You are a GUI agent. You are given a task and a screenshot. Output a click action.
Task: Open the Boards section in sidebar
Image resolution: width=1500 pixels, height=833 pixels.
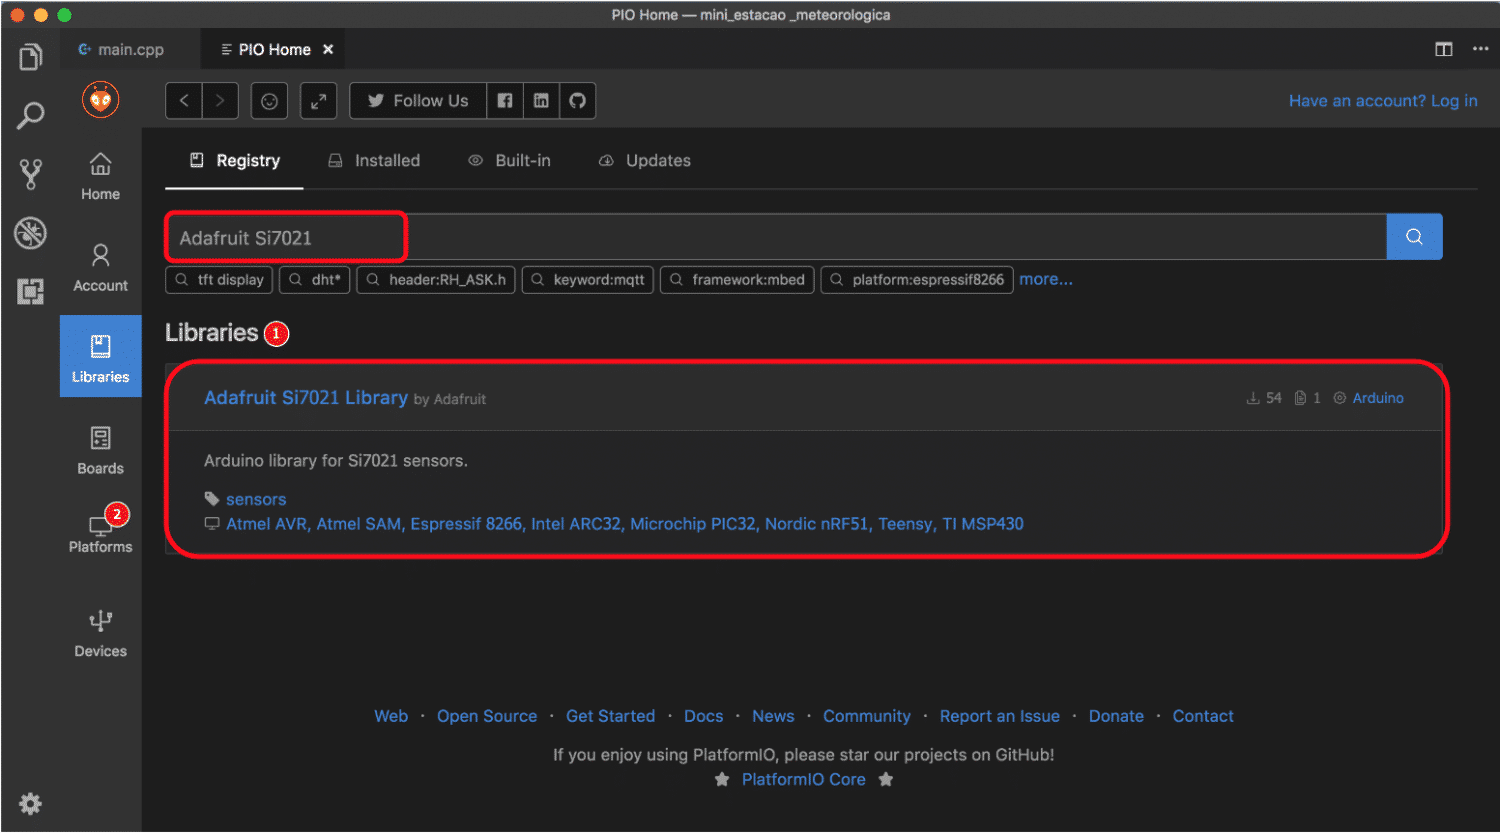click(100, 450)
